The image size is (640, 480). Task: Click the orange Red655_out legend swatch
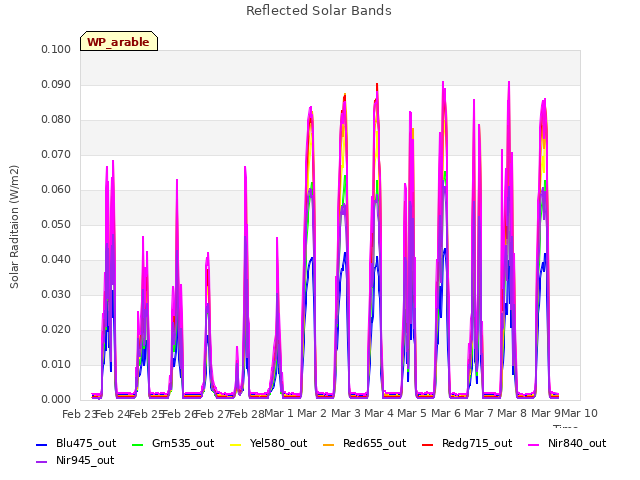[x=329, y=444]
